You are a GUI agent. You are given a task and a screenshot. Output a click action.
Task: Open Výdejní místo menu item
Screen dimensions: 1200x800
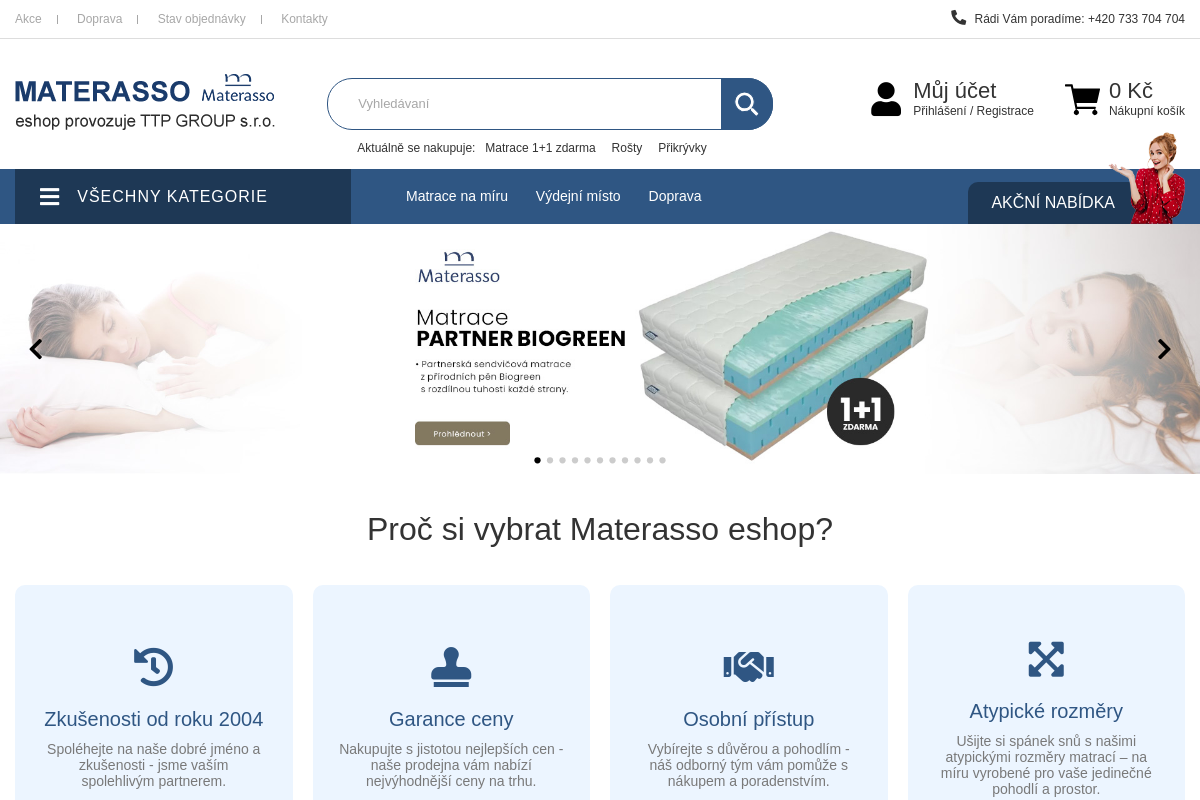click(x=578, y=196)
